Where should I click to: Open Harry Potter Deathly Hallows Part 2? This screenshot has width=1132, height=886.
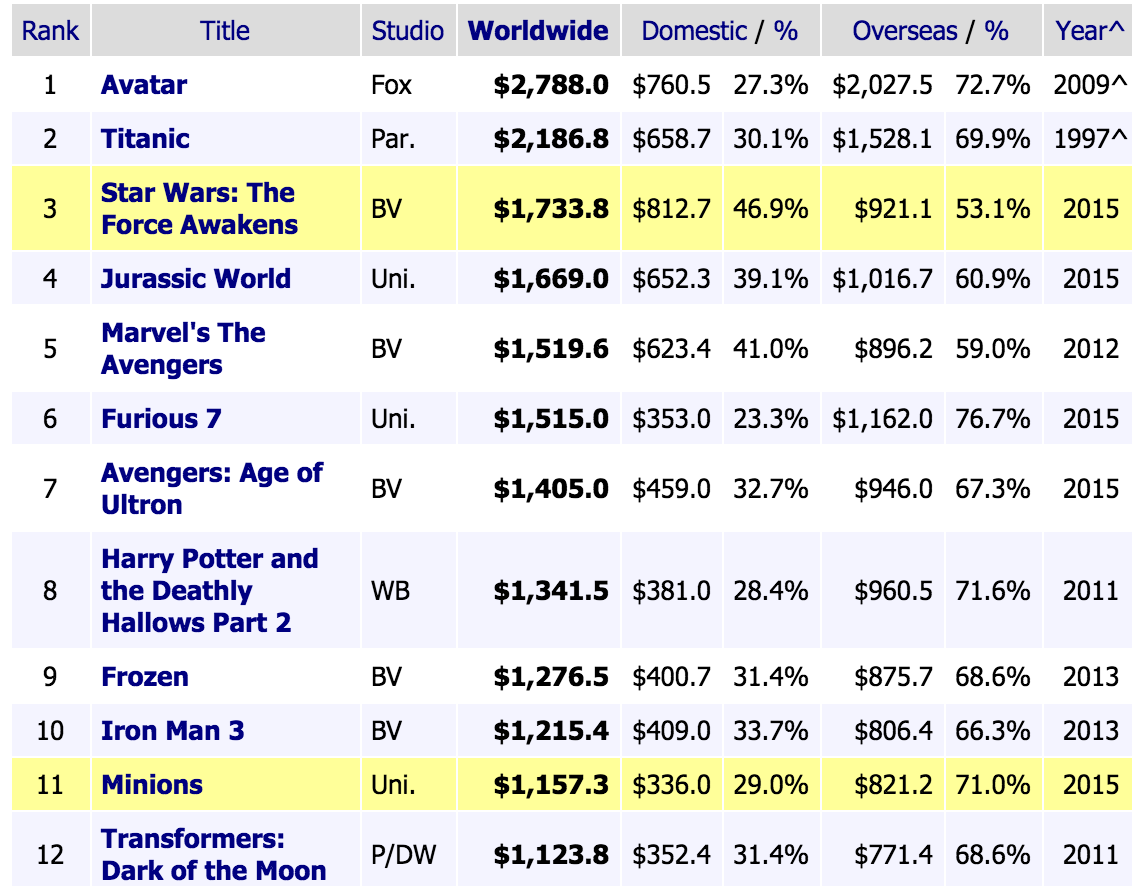pos(209,590)
